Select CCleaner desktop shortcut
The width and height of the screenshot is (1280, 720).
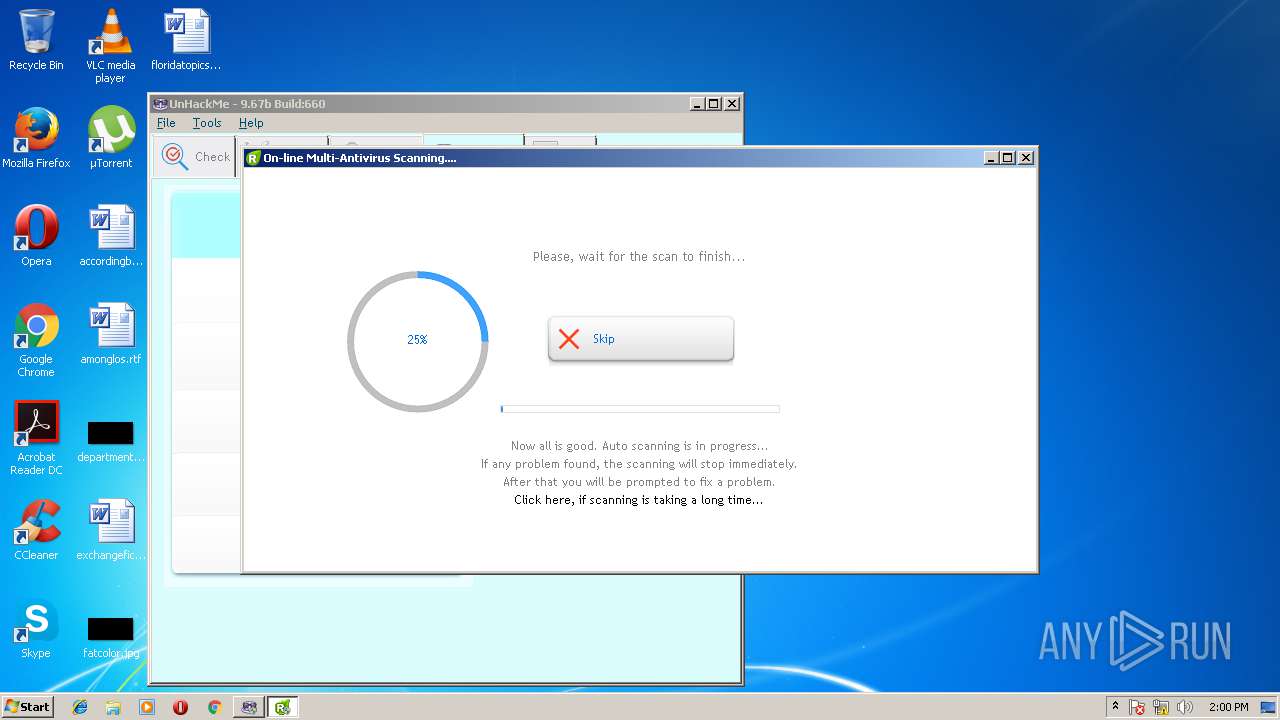36,530
